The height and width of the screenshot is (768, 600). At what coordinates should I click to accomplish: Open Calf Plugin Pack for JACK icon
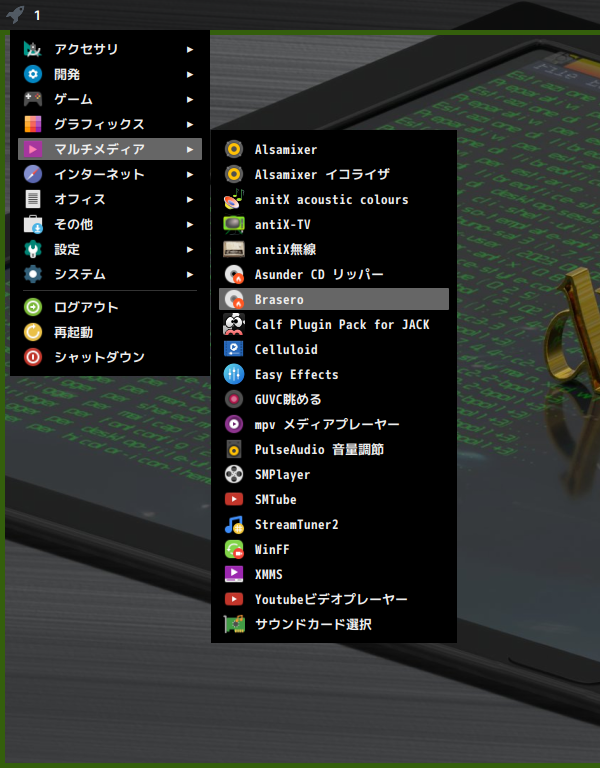[234, 324]
